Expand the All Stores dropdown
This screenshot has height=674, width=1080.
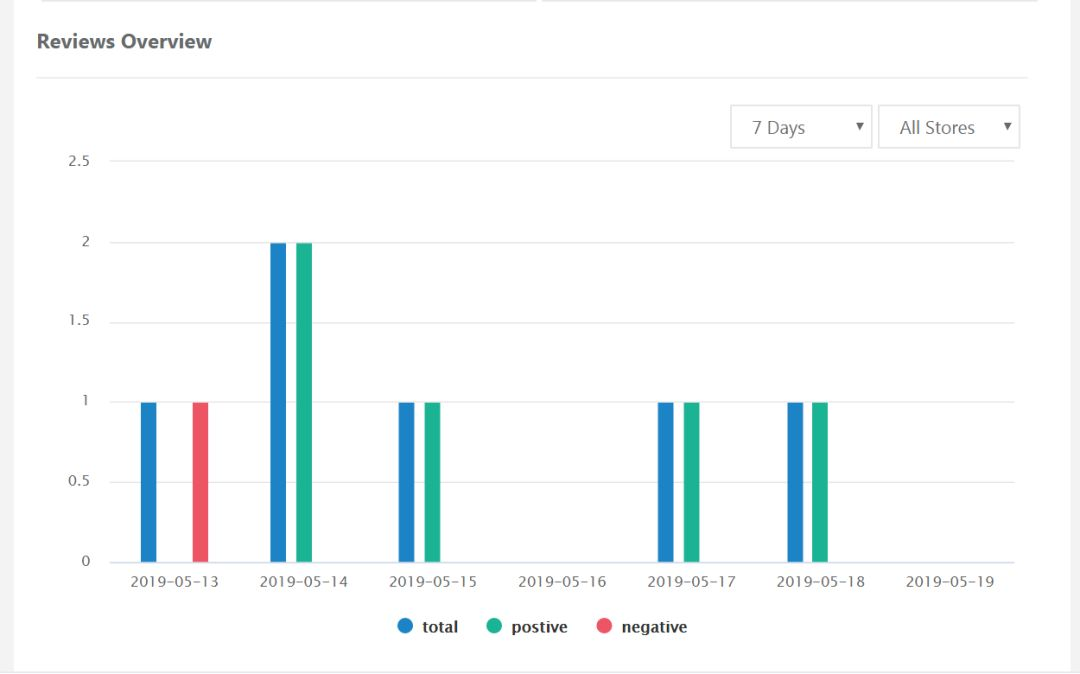click(x=948, y=127)
